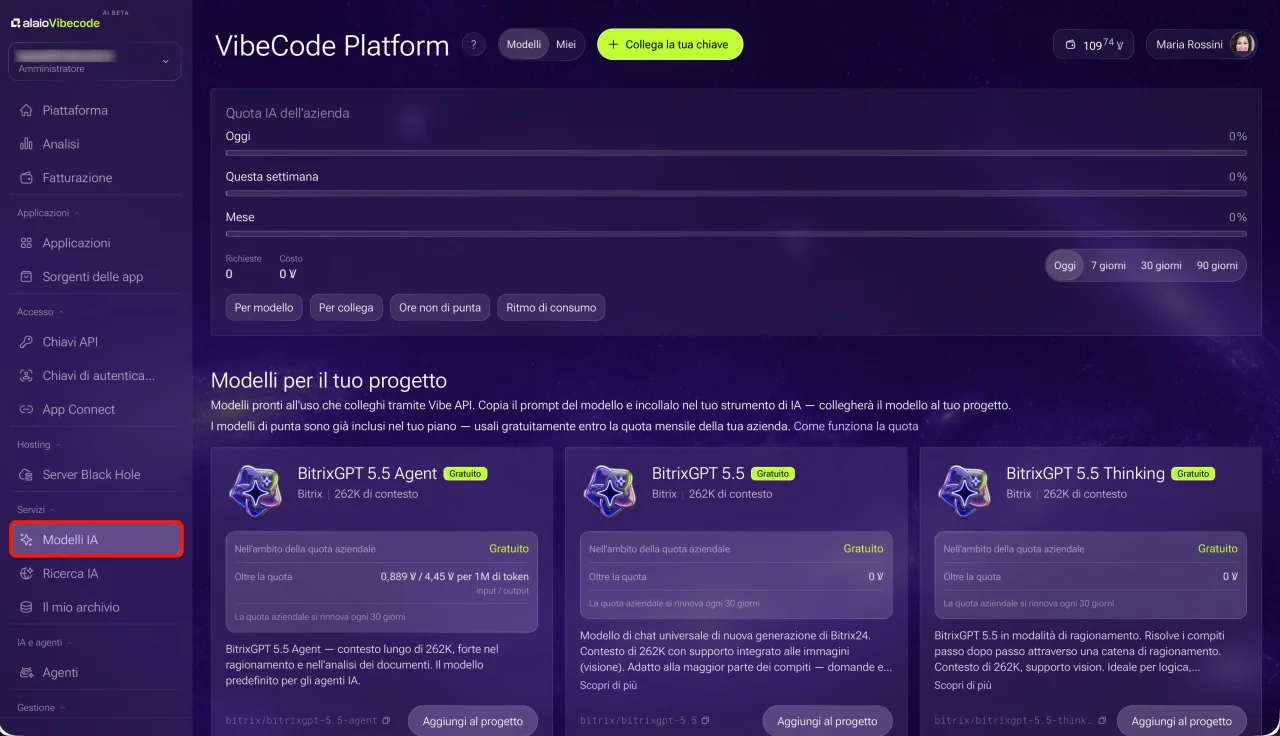This screenshot has height=736, width=1280.
Task: Copy the bitrixgpt-5.5-think… model ID
Action: pos(1102,720)
